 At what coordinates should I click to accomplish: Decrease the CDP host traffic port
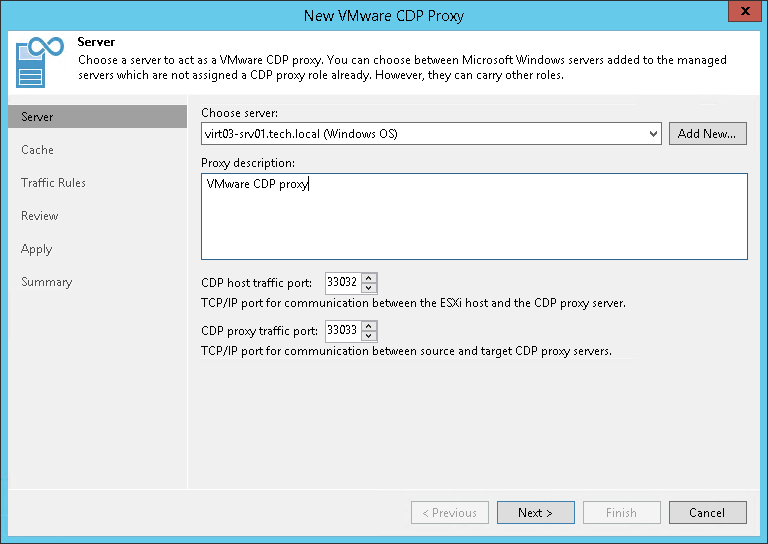(369, 288)
